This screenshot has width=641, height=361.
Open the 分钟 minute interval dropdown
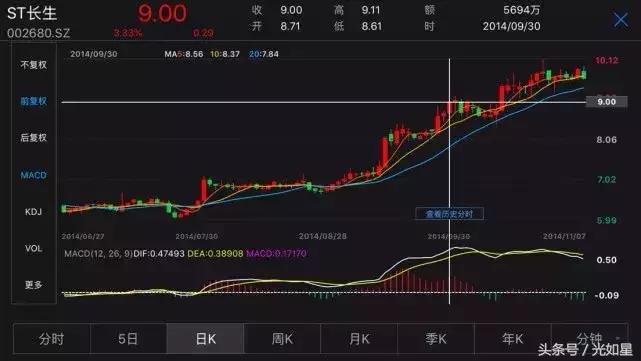pos(589,339)
